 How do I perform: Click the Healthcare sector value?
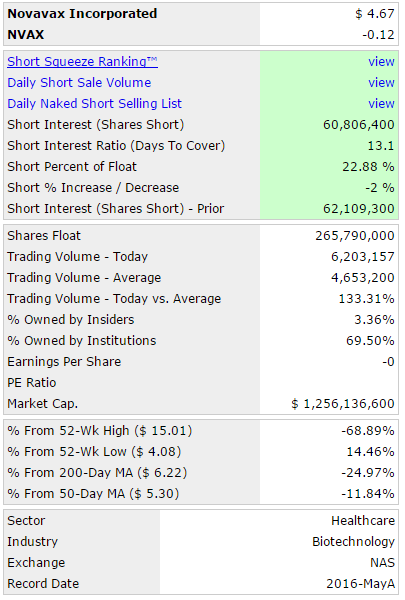(363, 521)
